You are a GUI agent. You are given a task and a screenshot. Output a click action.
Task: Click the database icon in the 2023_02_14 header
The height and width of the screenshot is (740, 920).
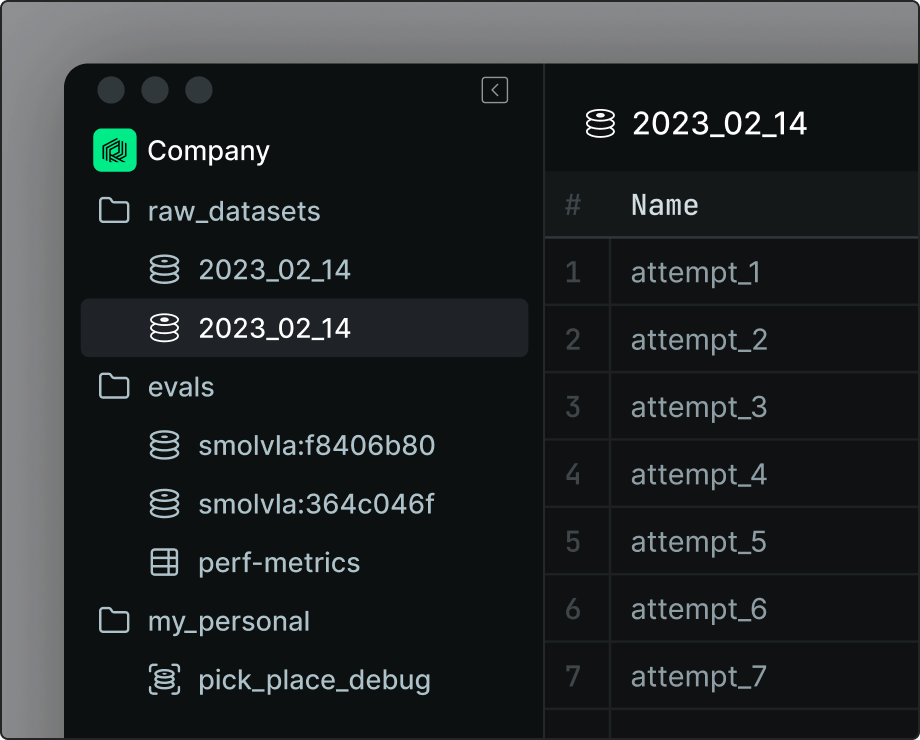pos(601,122)
